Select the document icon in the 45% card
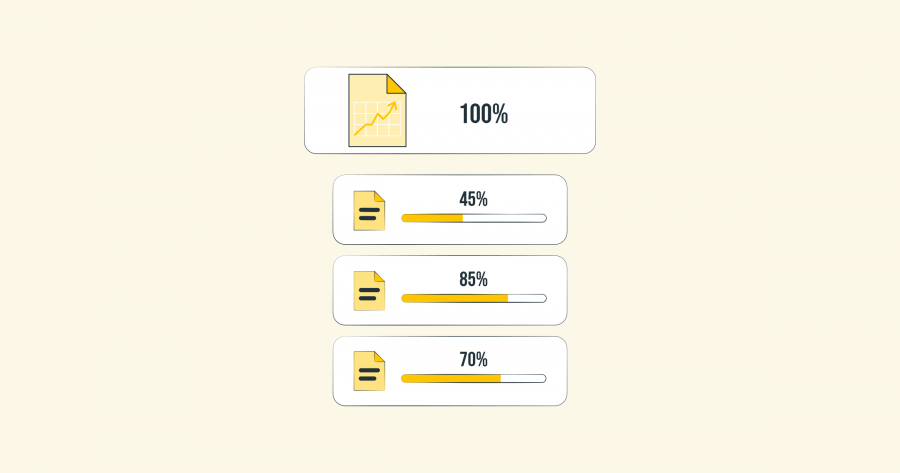Viewport: 900px width, 473px height. 369,211
